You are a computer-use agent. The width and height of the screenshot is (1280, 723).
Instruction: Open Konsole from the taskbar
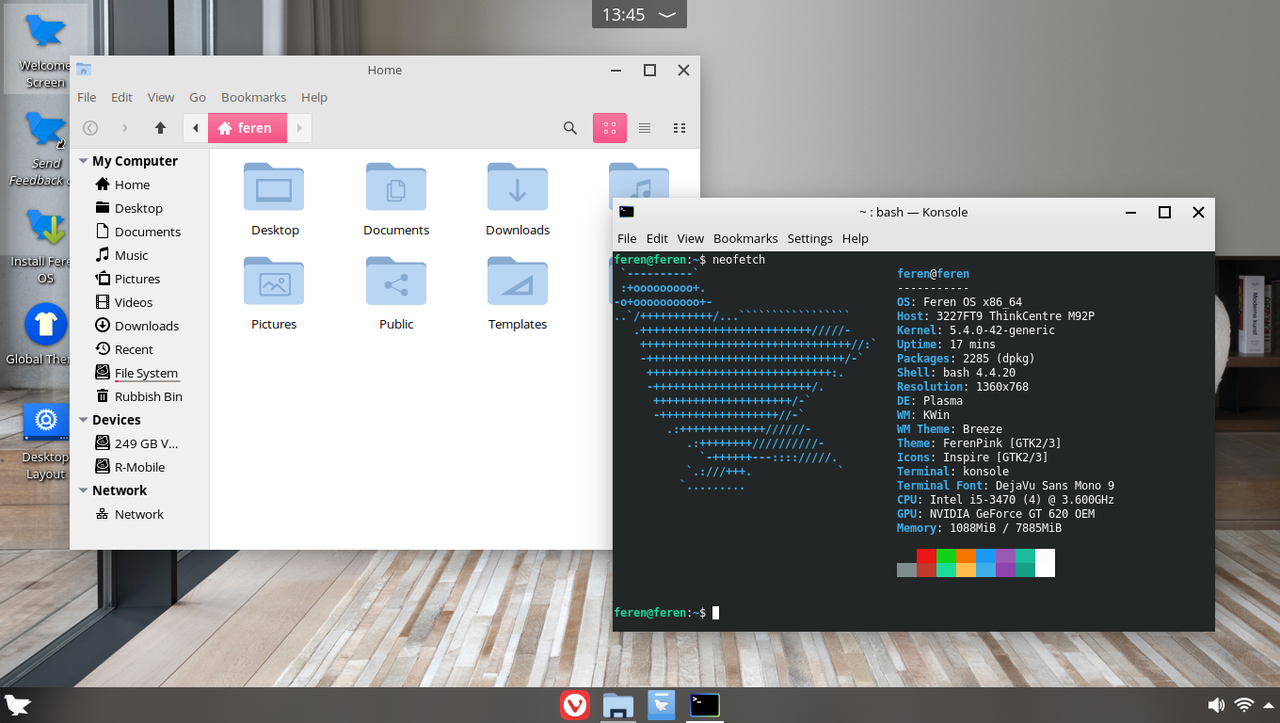(x=703, y=705)
